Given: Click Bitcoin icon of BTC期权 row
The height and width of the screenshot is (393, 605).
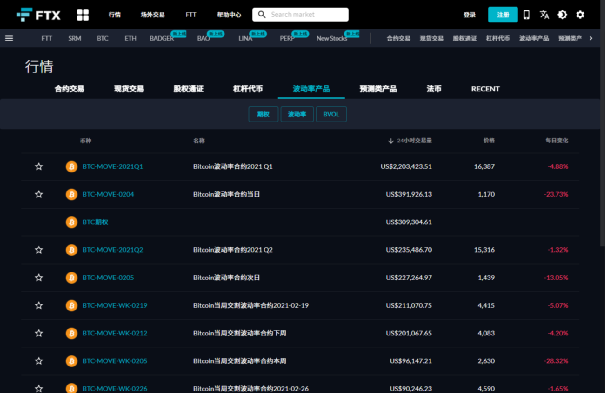Looking at the screenshot, I should click(x=71, y=222).
